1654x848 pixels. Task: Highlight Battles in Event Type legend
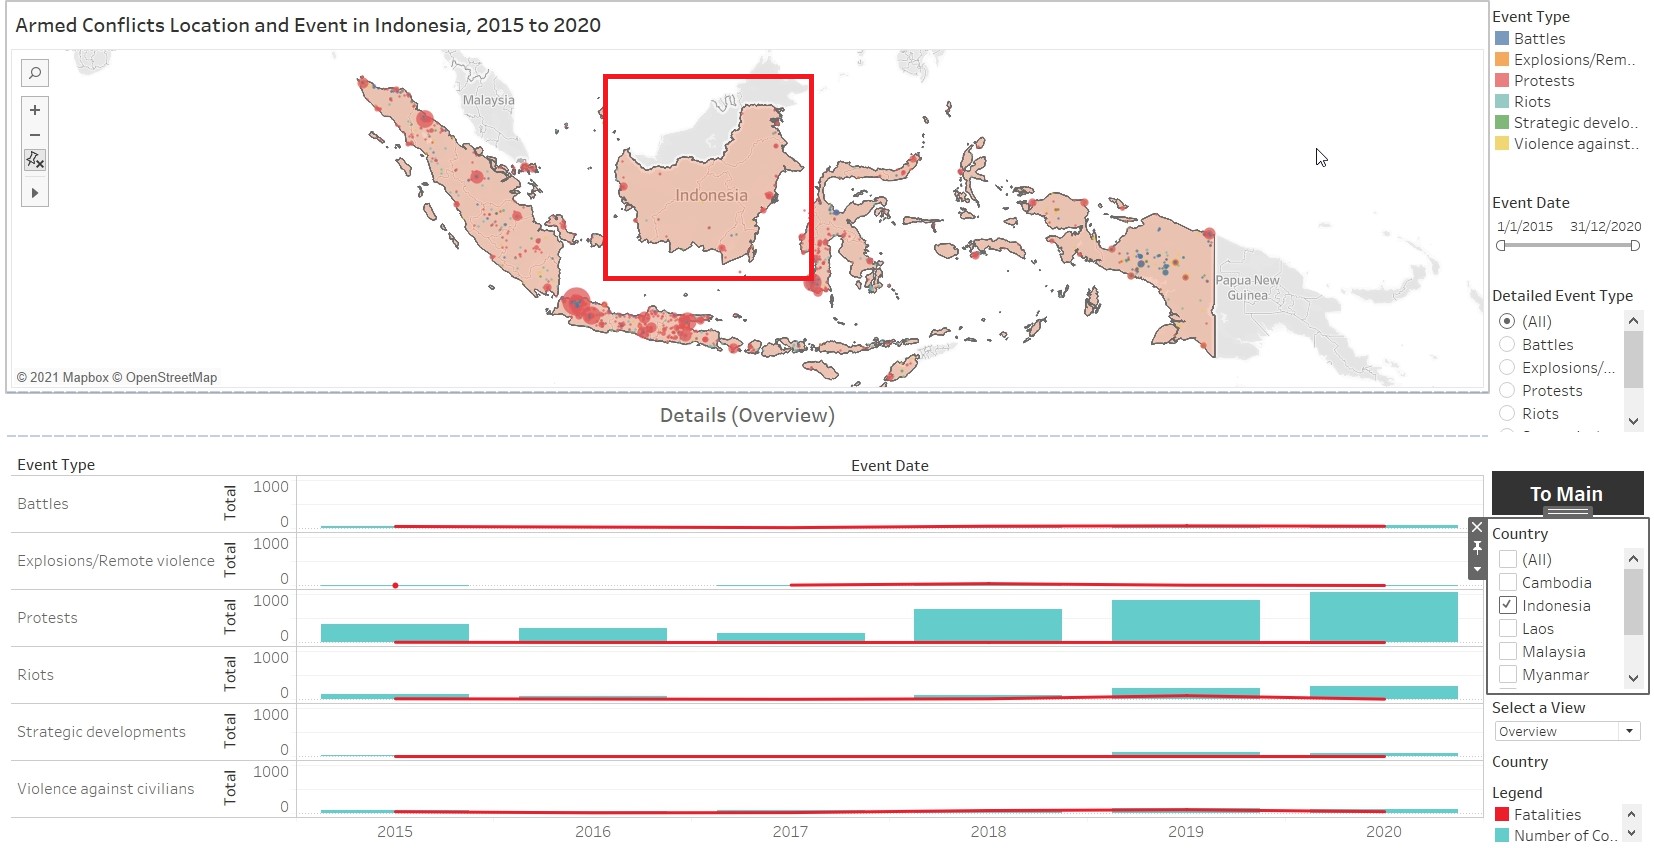tap(1539, 39)
